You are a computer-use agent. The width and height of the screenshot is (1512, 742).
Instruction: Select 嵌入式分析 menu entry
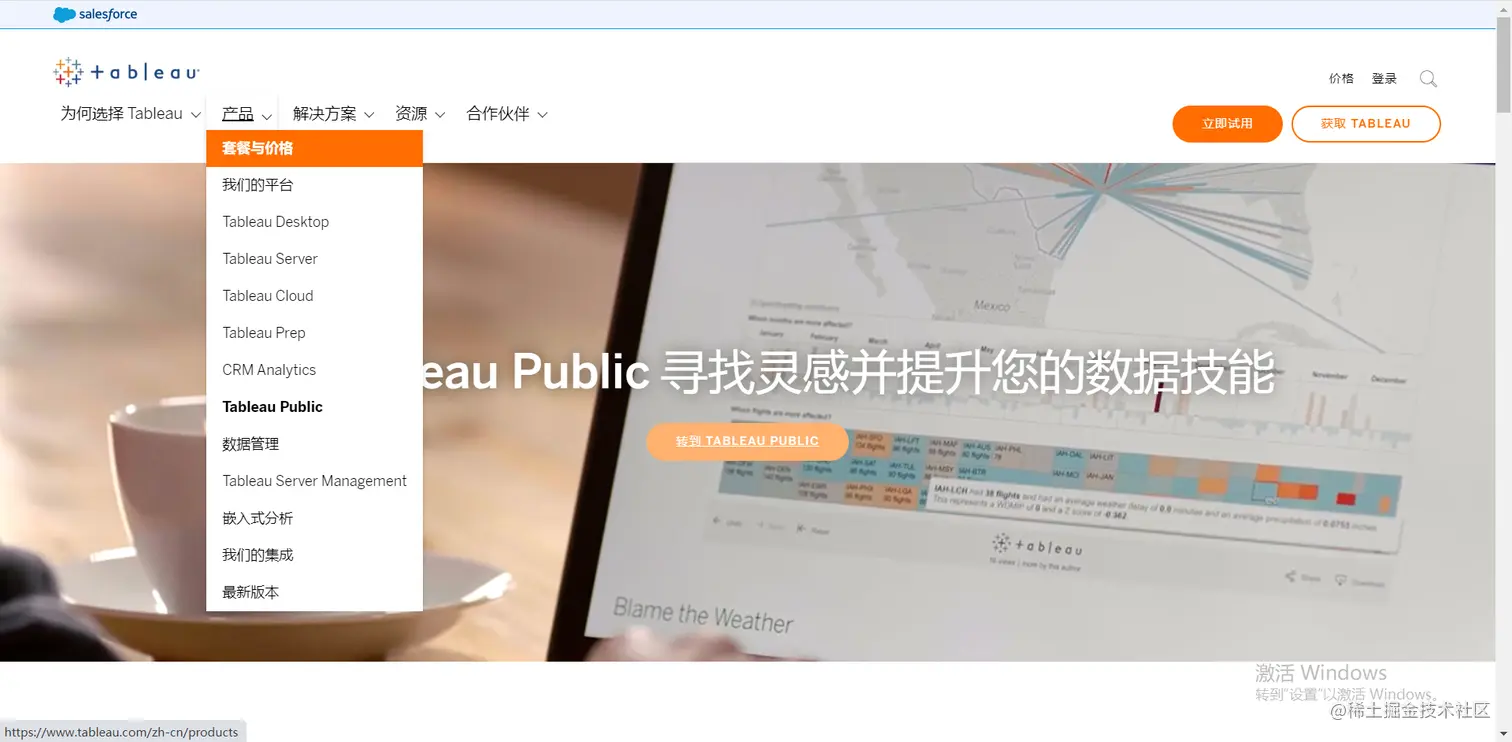pos(314,518)
